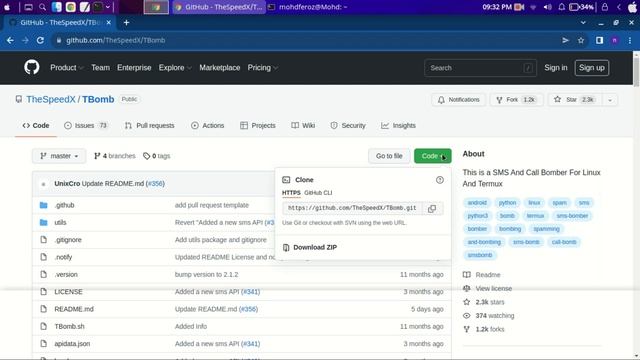This screenshot has width=640, height=360.
Task: Switch to the mohdferoz@Mohd terminal window
Action: pyautogui.click(x=309, y=7)
